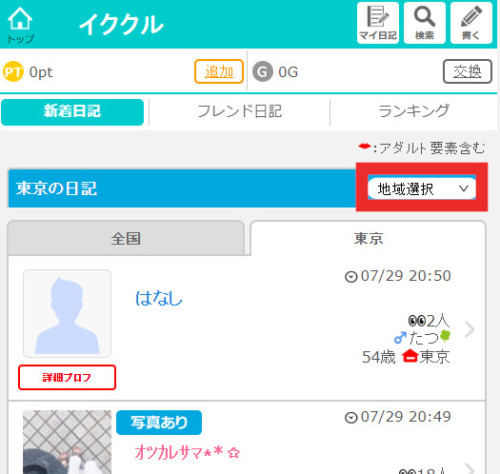This screenshot has height=474, width=500.
Task: Click the photo thumbnail of second entry
Action: point(67,442)
